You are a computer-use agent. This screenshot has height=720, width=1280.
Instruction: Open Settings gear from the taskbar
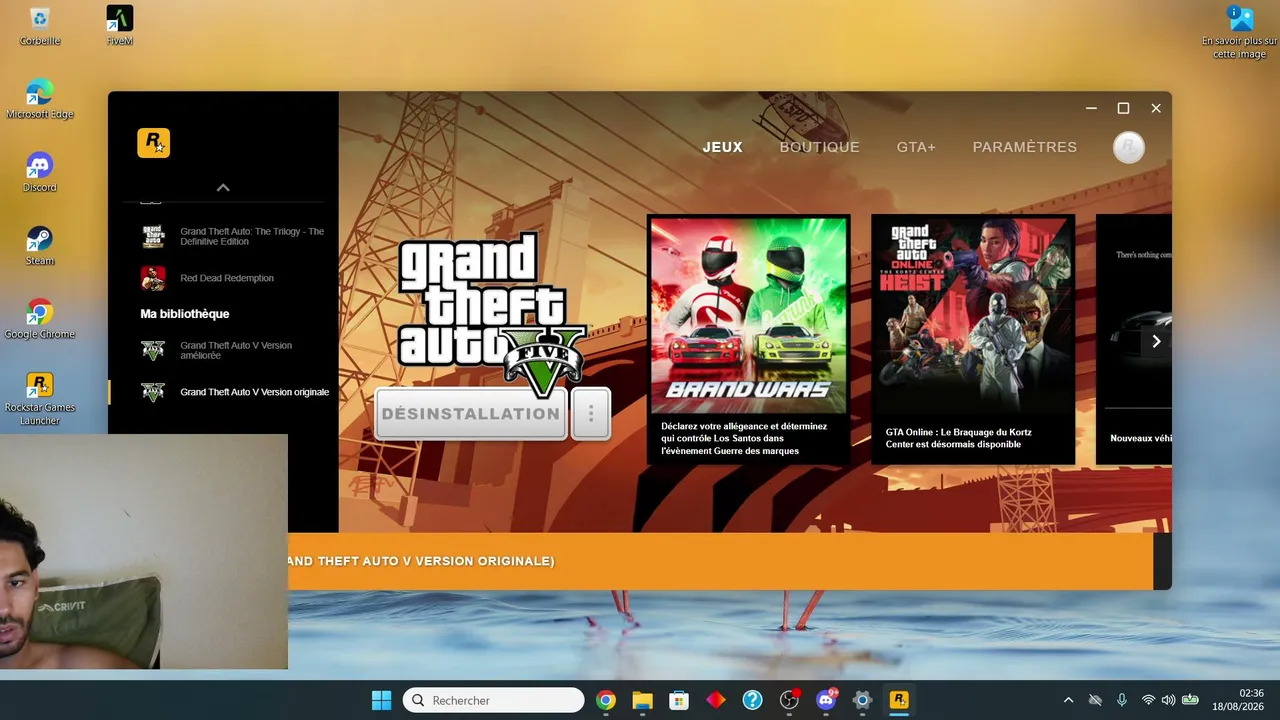click(x=862, y=700)
